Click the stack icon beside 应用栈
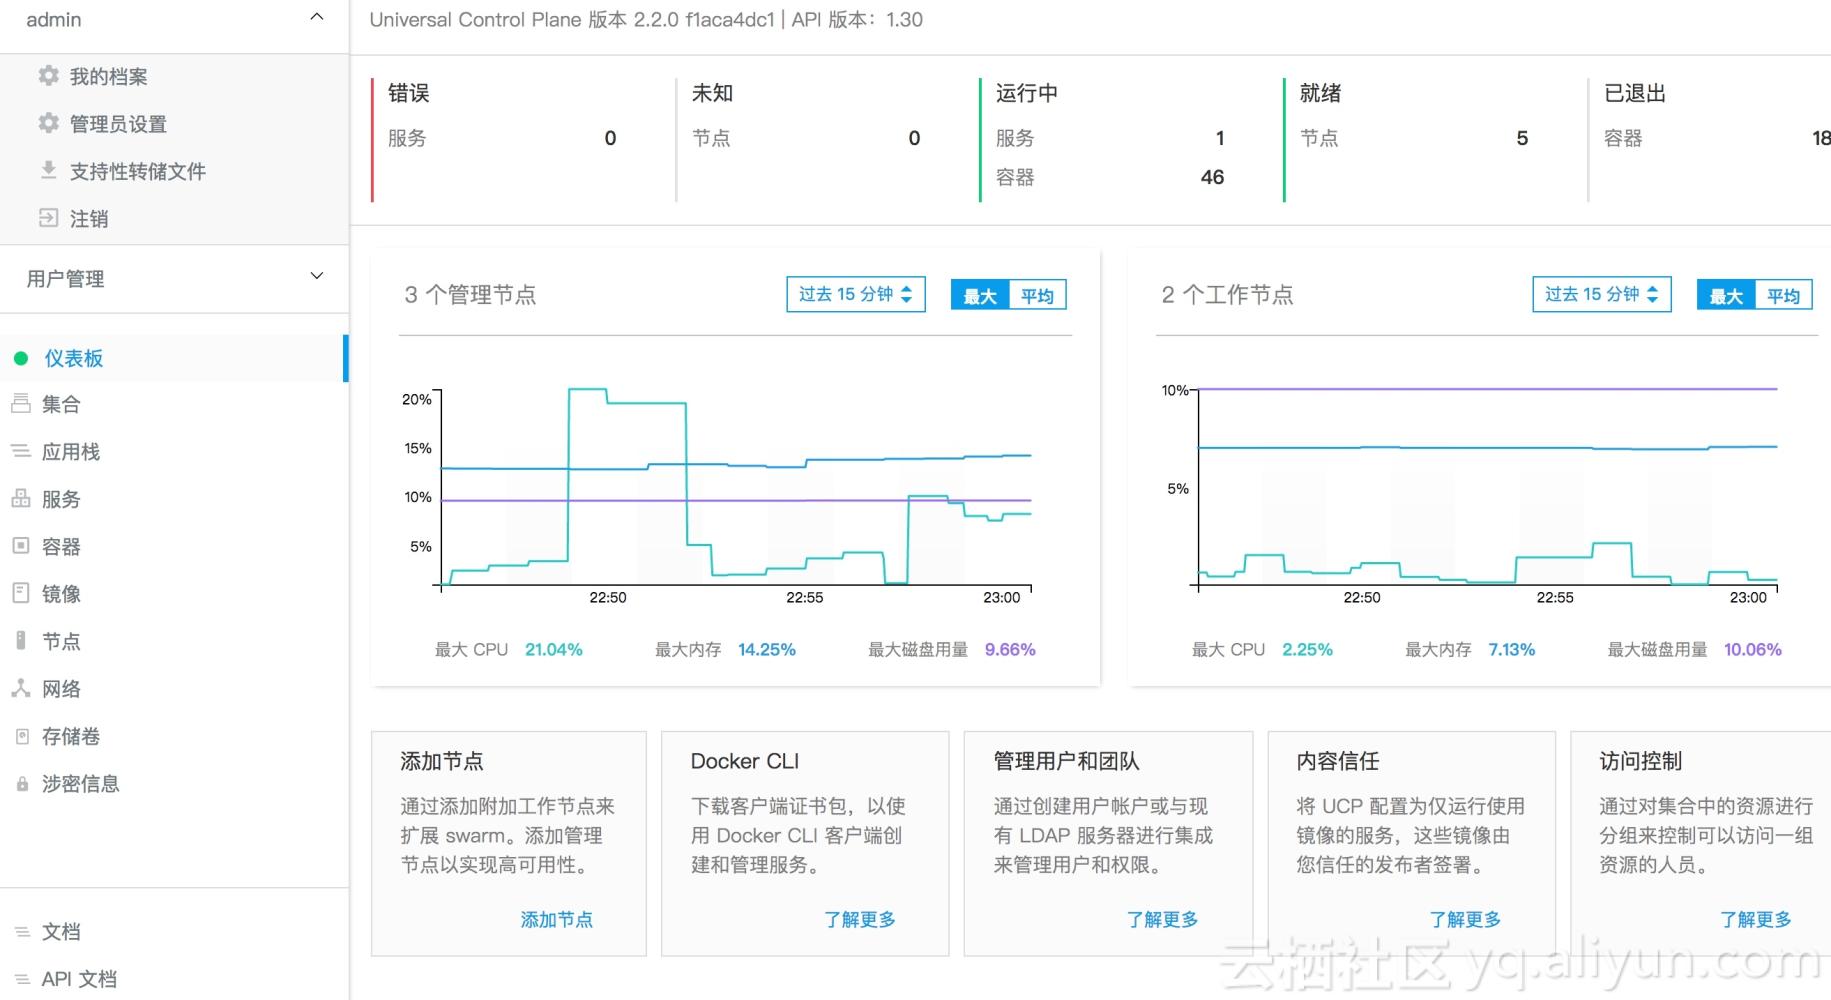This screenshot has width=1831, height=1000. [x=20, y=451]
